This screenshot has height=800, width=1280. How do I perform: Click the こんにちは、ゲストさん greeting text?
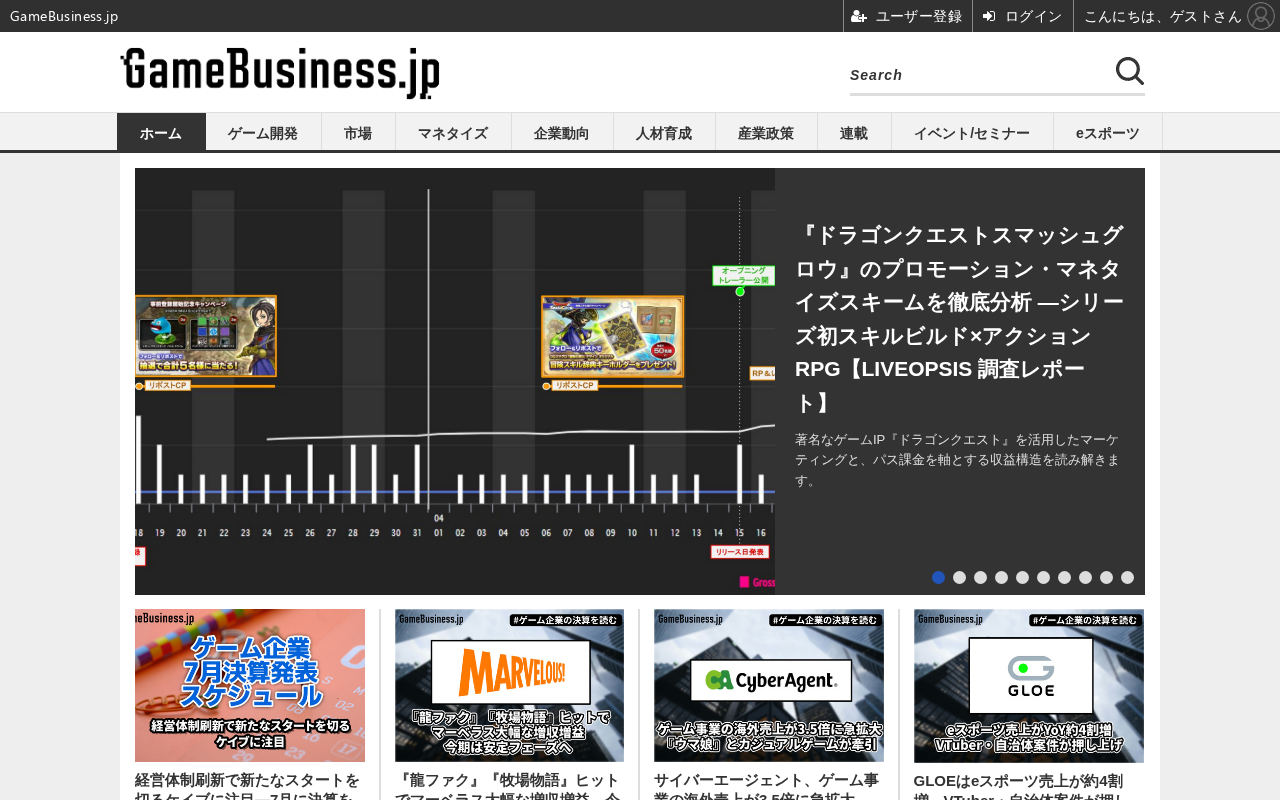[x=1162, y=16]
